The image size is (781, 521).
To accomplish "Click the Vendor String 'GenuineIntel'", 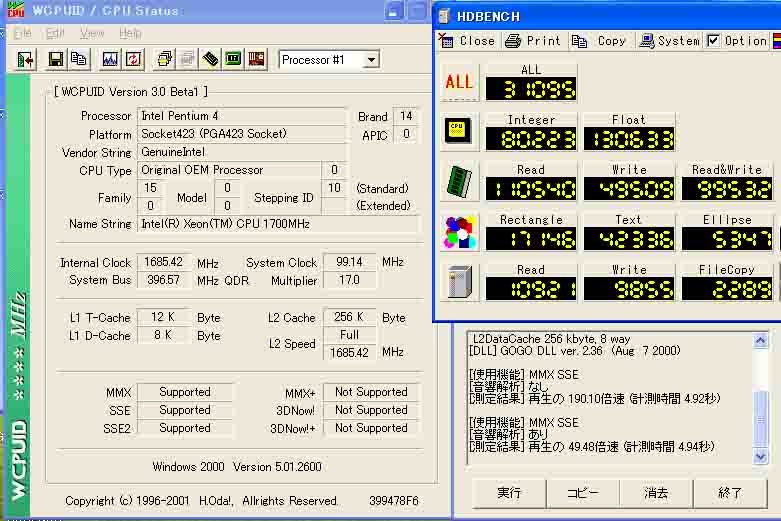I will coord(241,152).
